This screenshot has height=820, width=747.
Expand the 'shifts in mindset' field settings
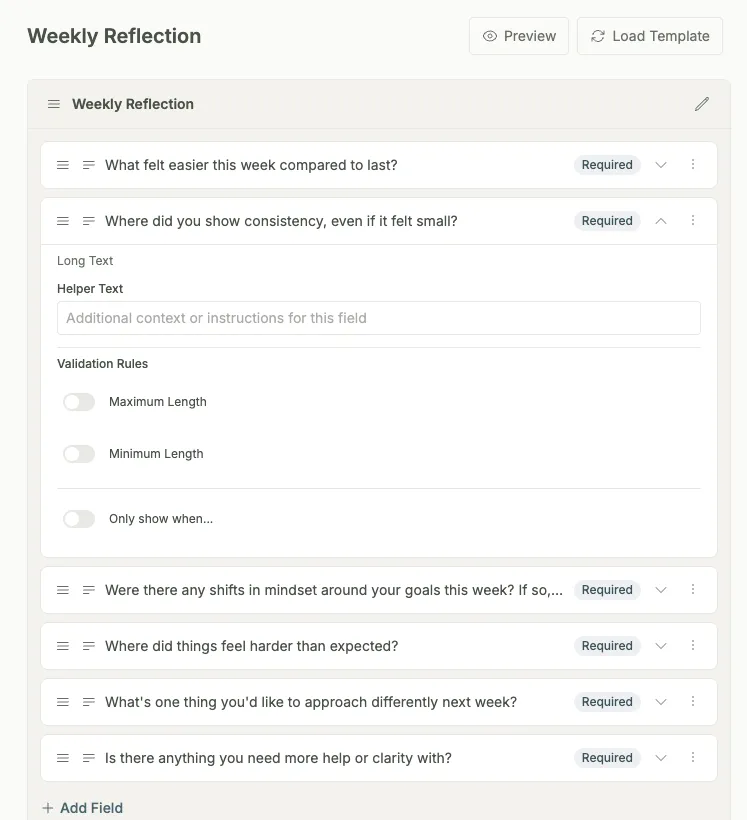coord(661,590)
